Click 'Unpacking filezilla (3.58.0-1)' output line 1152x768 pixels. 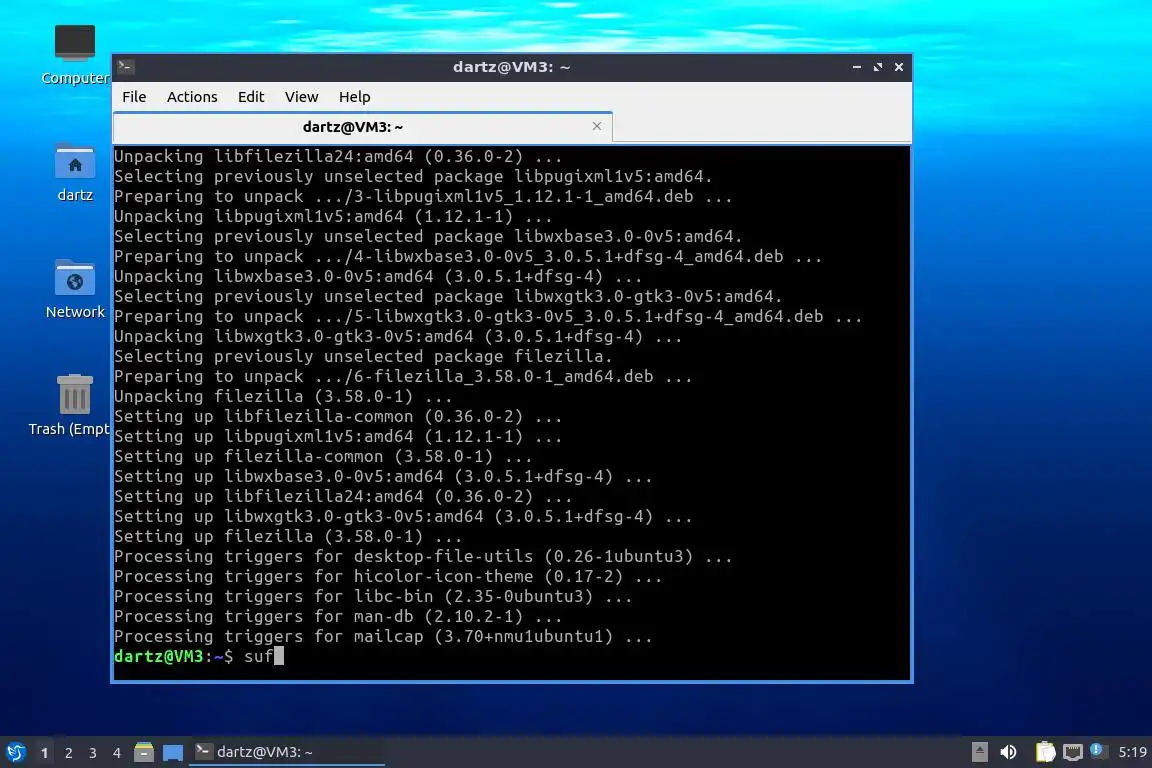click(283, 397)
